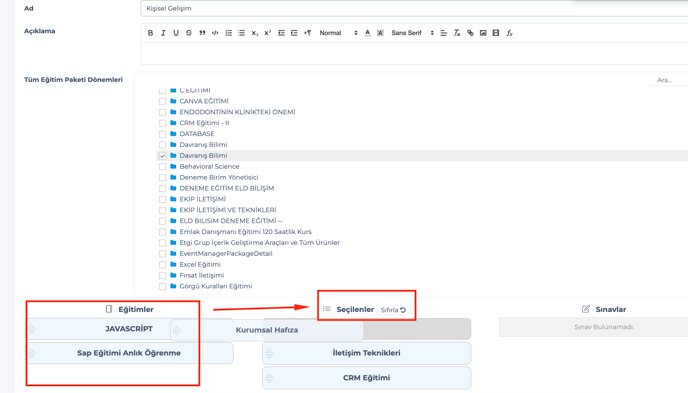
Task: Create an ordered numbered list
Action: pyautogui.click(x=229, y=33)
